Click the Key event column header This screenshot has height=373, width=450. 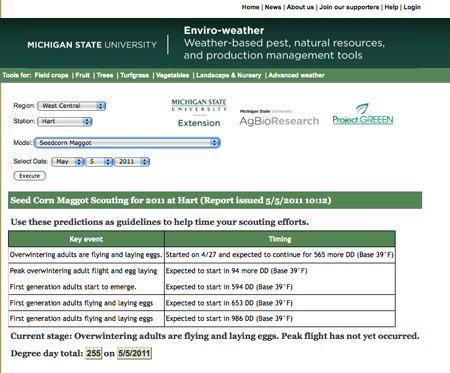pyautogui.click(x=86, y=239)
